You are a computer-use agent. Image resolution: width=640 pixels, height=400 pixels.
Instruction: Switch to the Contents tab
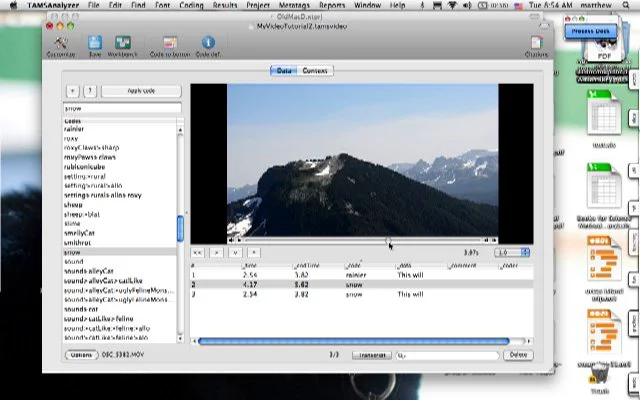315,71
